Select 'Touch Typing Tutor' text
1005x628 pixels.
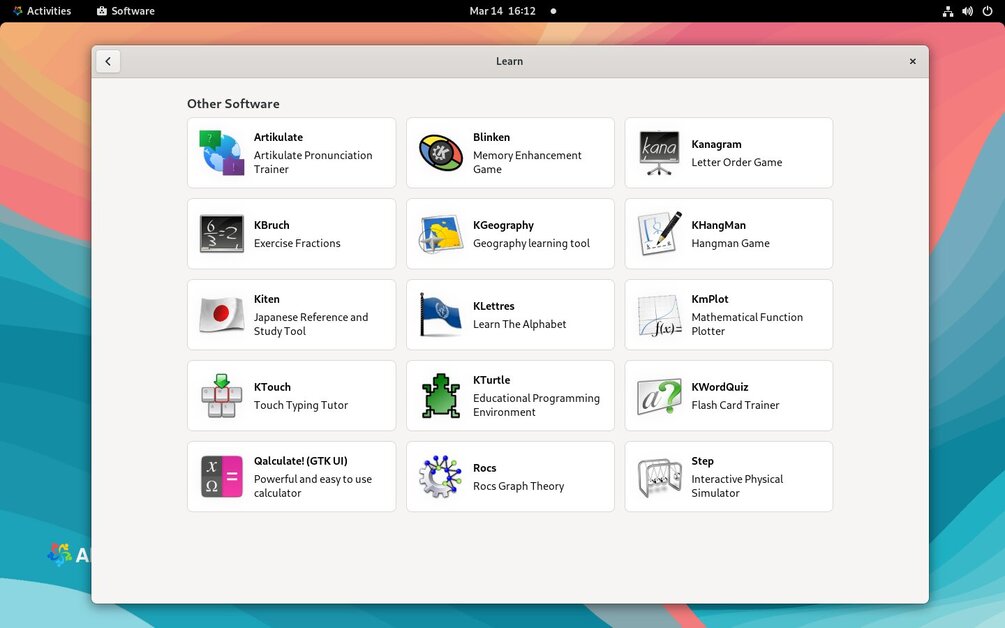301,406
